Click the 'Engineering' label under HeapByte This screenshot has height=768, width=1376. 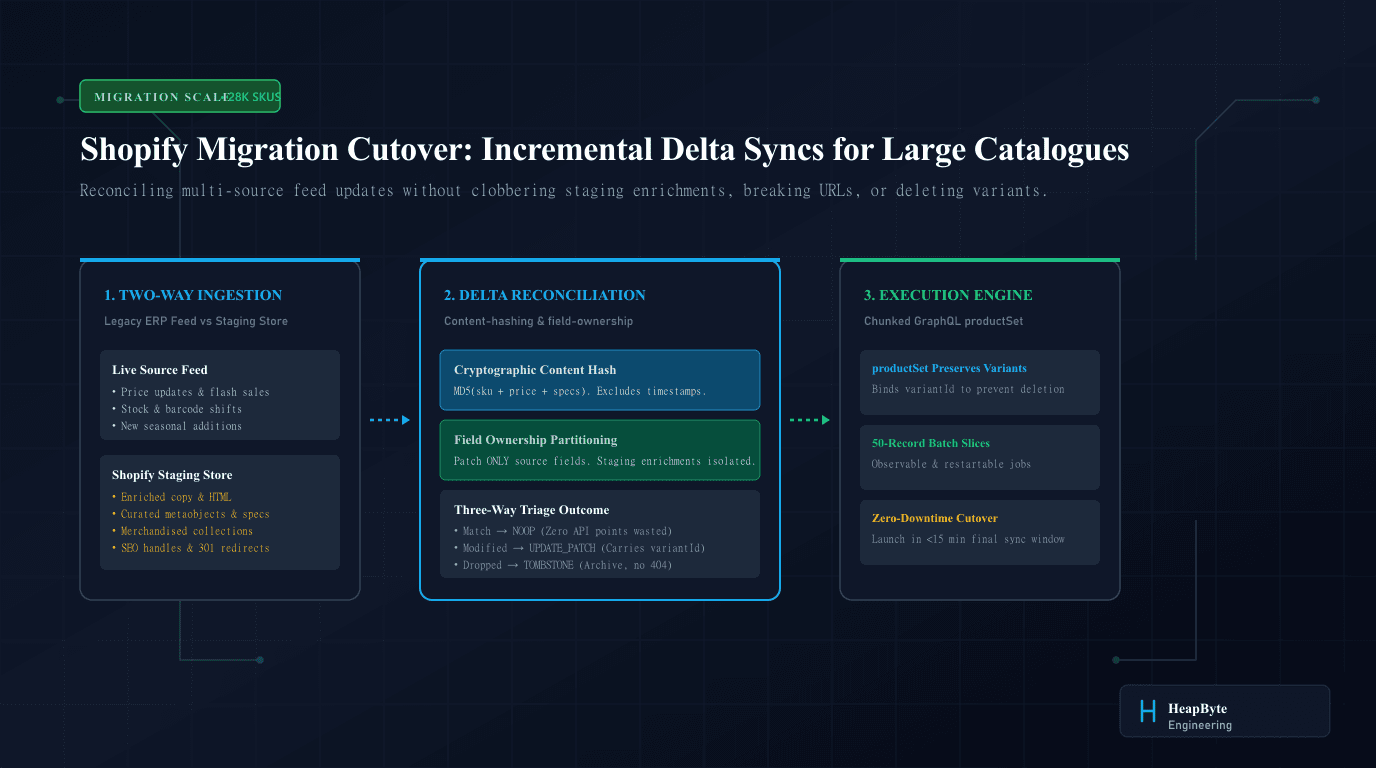click(1200, 725)
